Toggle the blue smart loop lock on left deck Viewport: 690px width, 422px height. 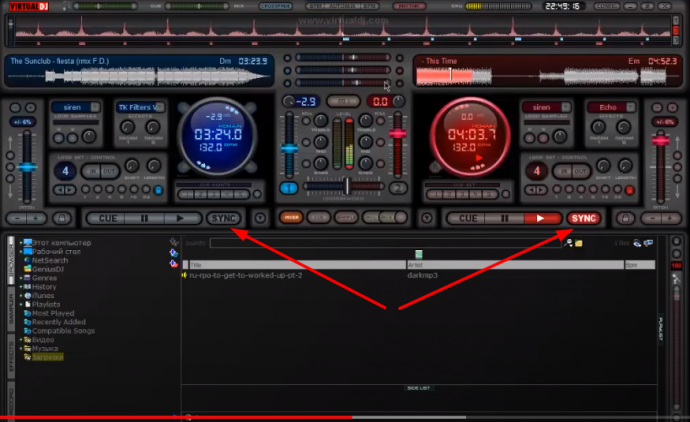158,190
